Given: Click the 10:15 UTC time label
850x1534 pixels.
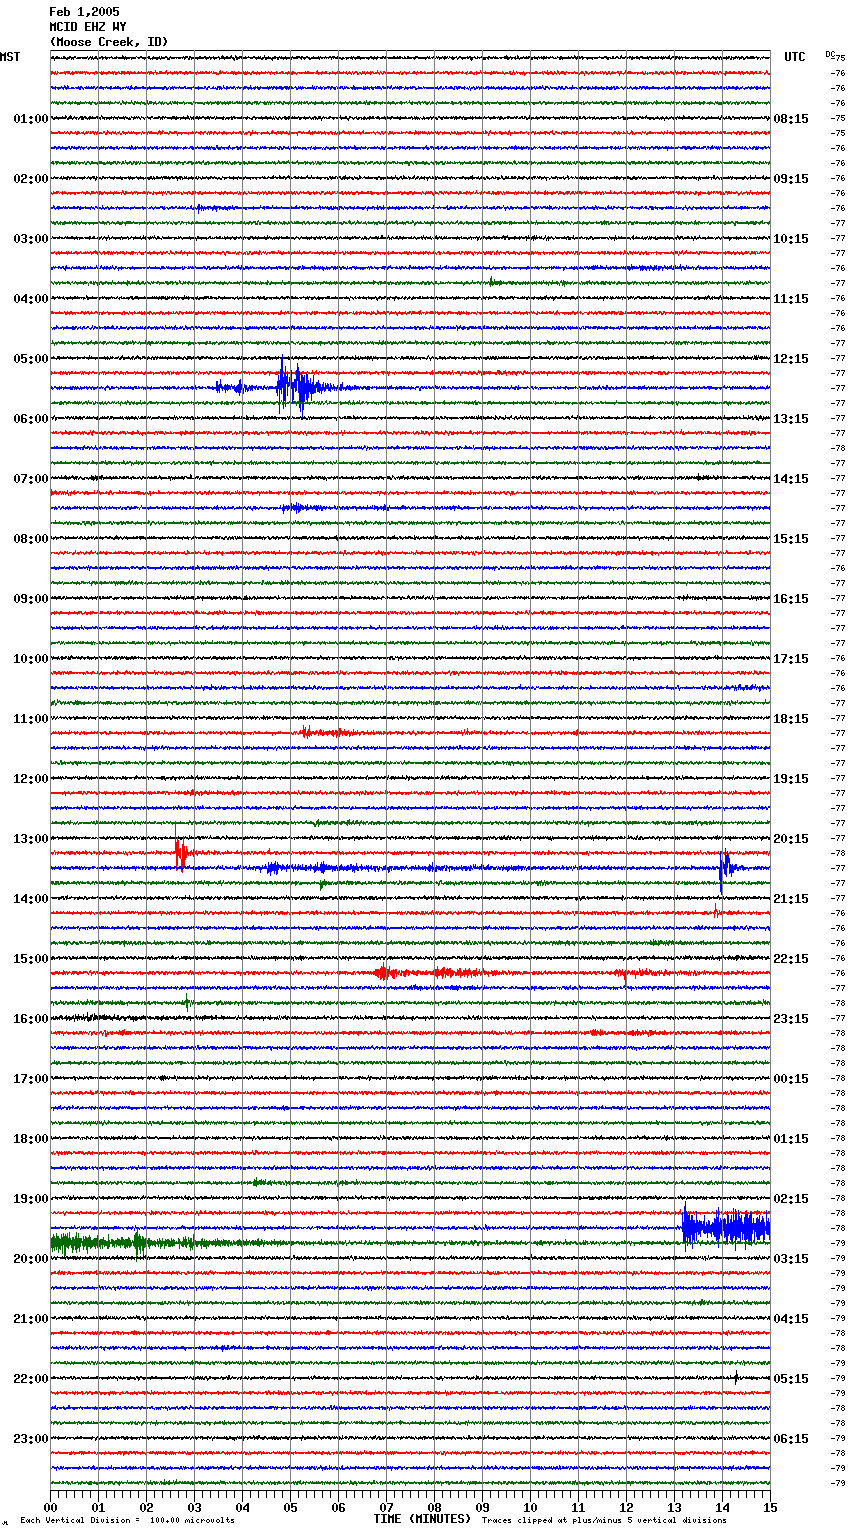Looking at the screenshot, I should (791, 239).
